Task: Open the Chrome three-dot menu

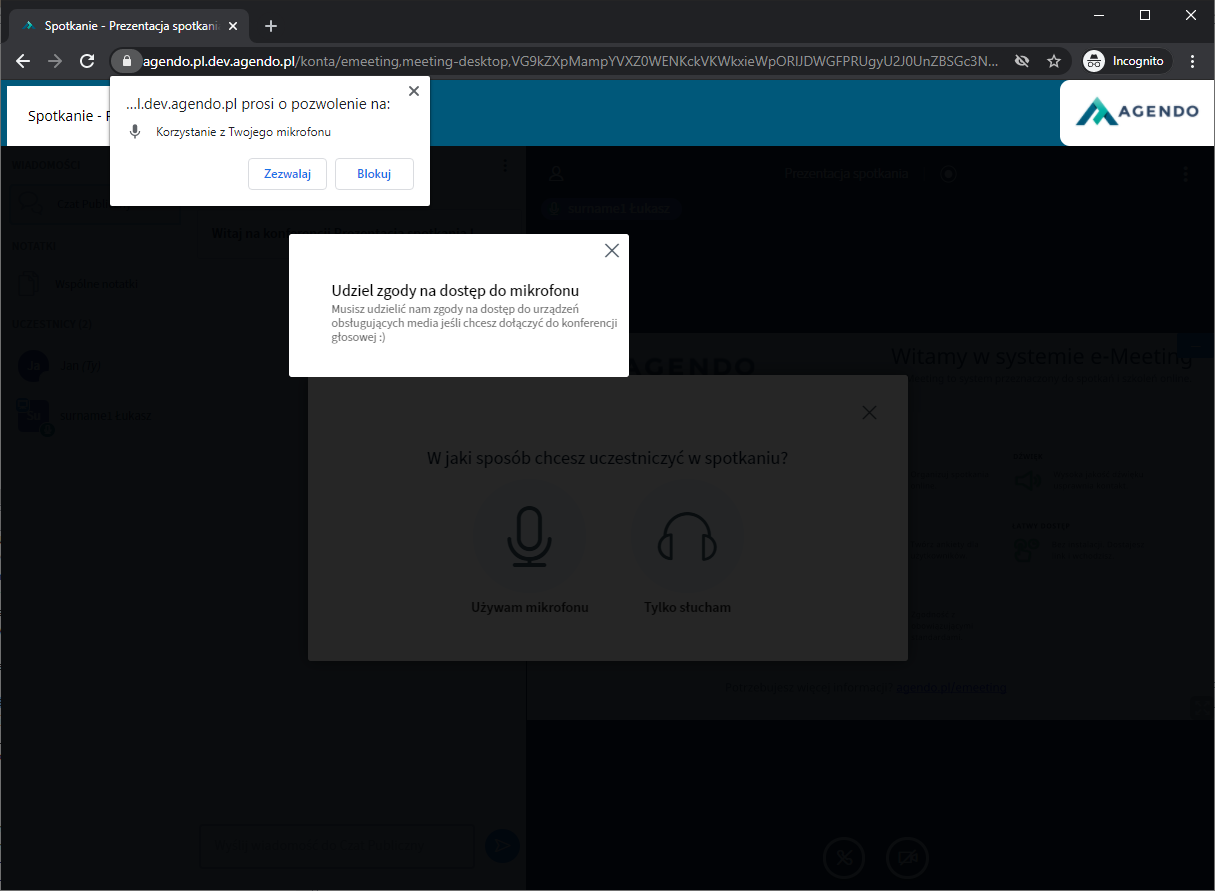Action: (1192, 61)
